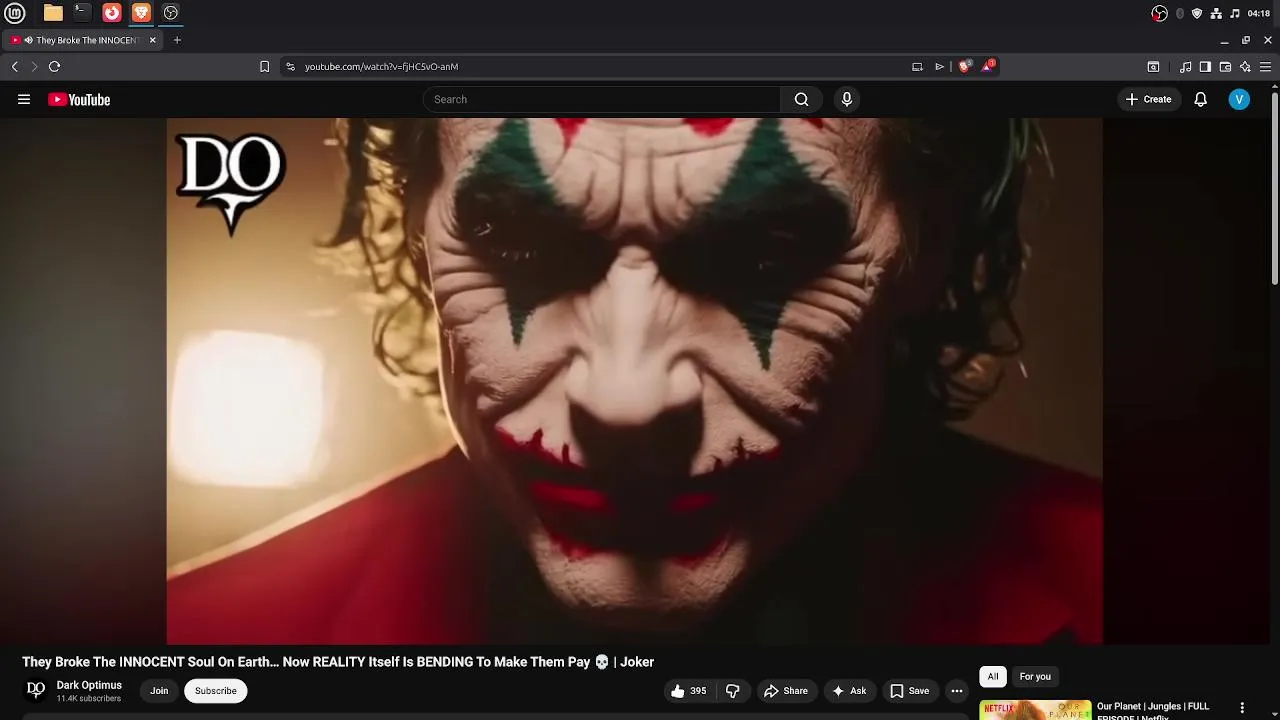Screen dimensions: 1280x720
Task: Click the tab search icon in toolbar
Action: [x=1153, y=66]
